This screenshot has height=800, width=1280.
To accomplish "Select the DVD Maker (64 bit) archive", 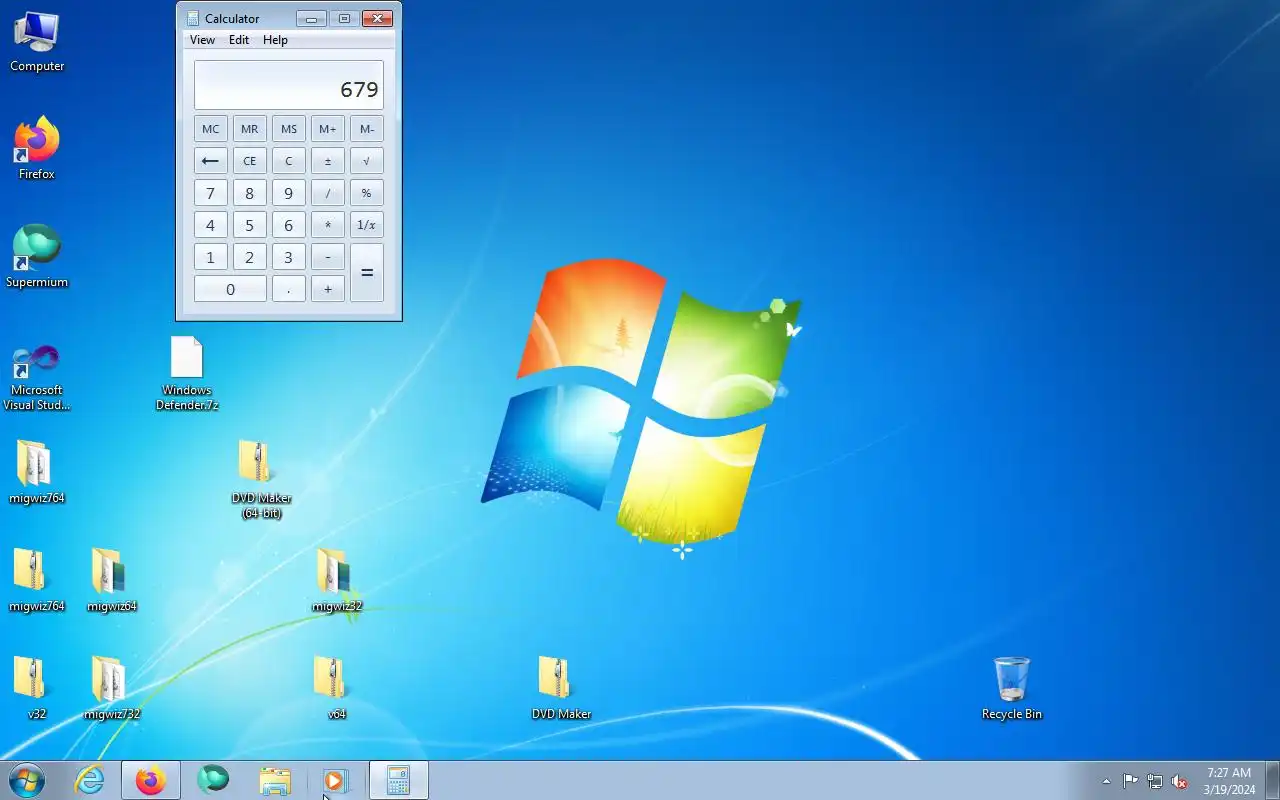I will [262, 480].
